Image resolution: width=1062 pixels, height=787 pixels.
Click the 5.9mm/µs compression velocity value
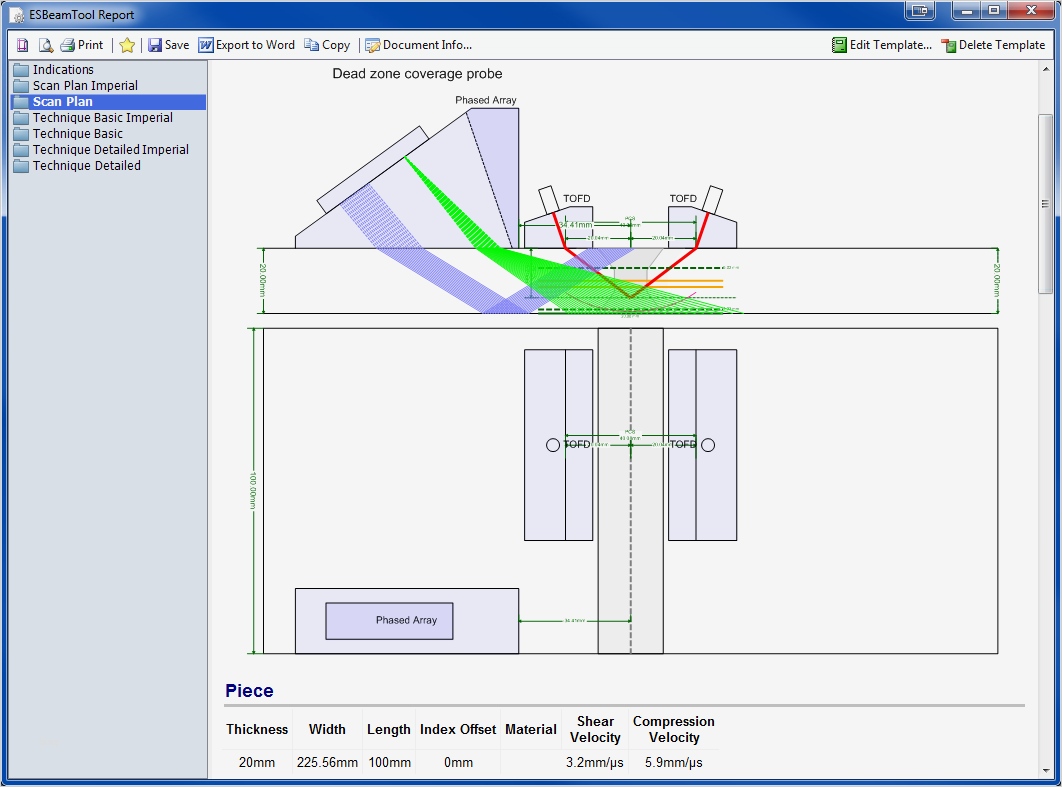pos(674,763)
